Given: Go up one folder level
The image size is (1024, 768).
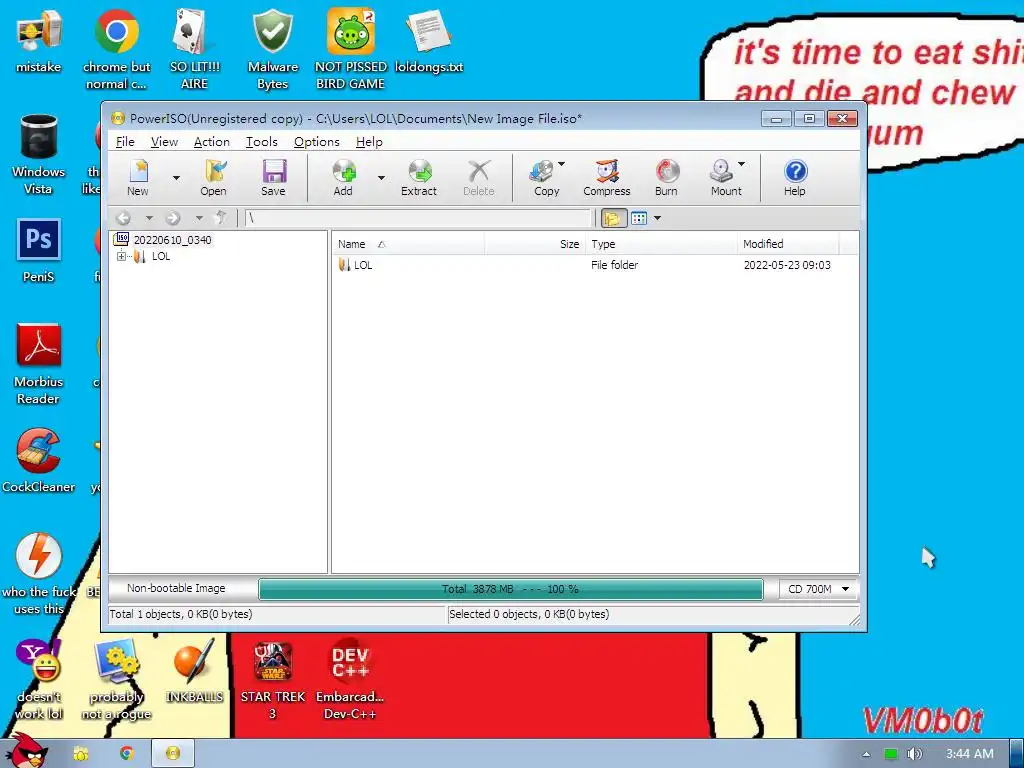Looking at the screenshot, I should [221, 217].
